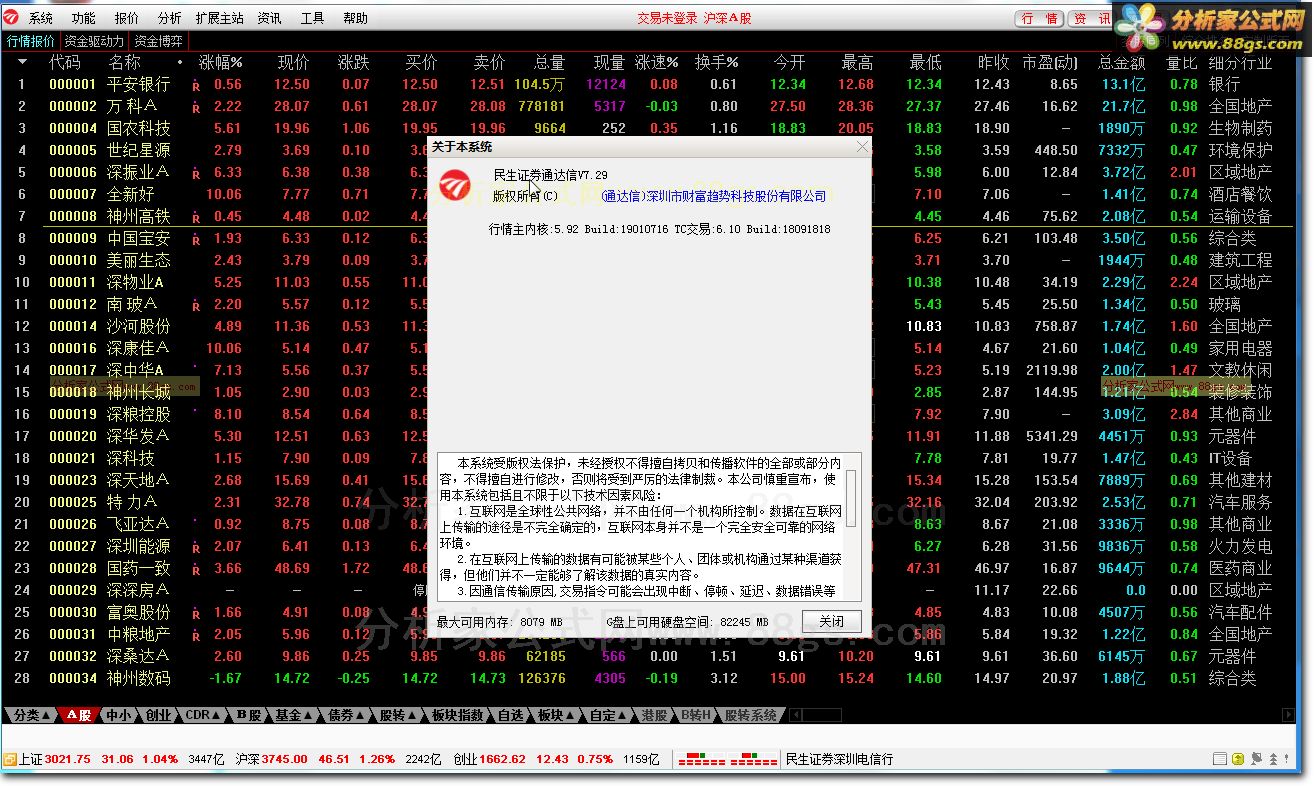Select the 板块指数 bottom tab
The height and width of the screenshot is (786, 1314).
457,716
